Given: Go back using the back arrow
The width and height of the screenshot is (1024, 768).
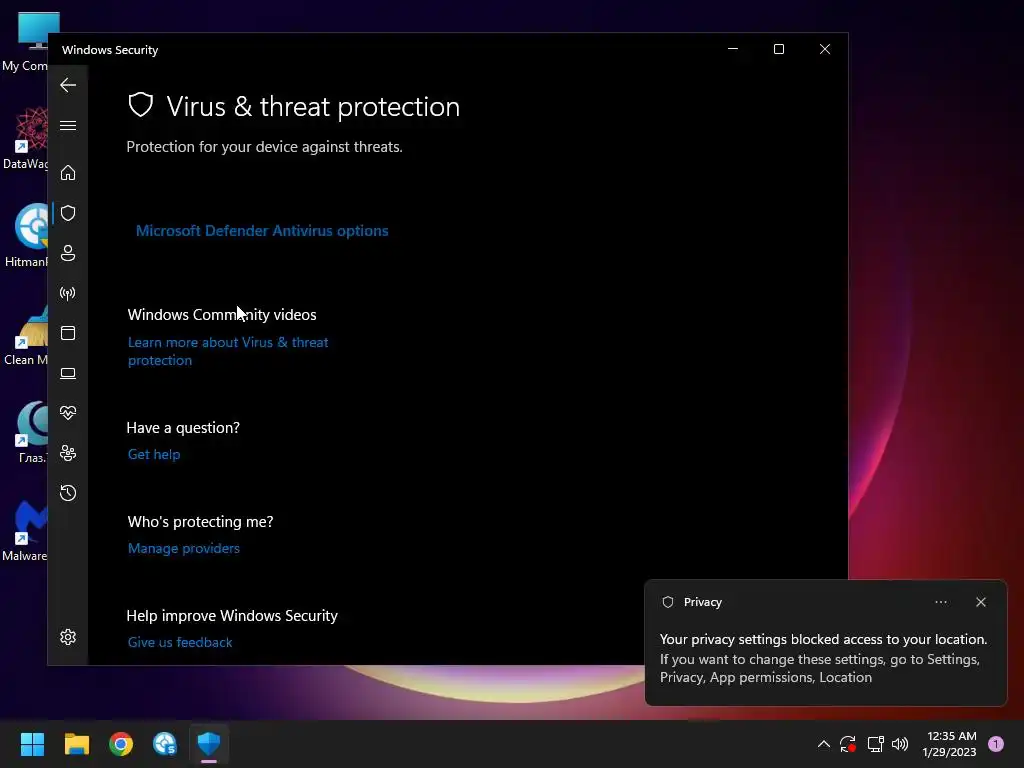Looking at the screenshot, I should click(x=68, y=85).
